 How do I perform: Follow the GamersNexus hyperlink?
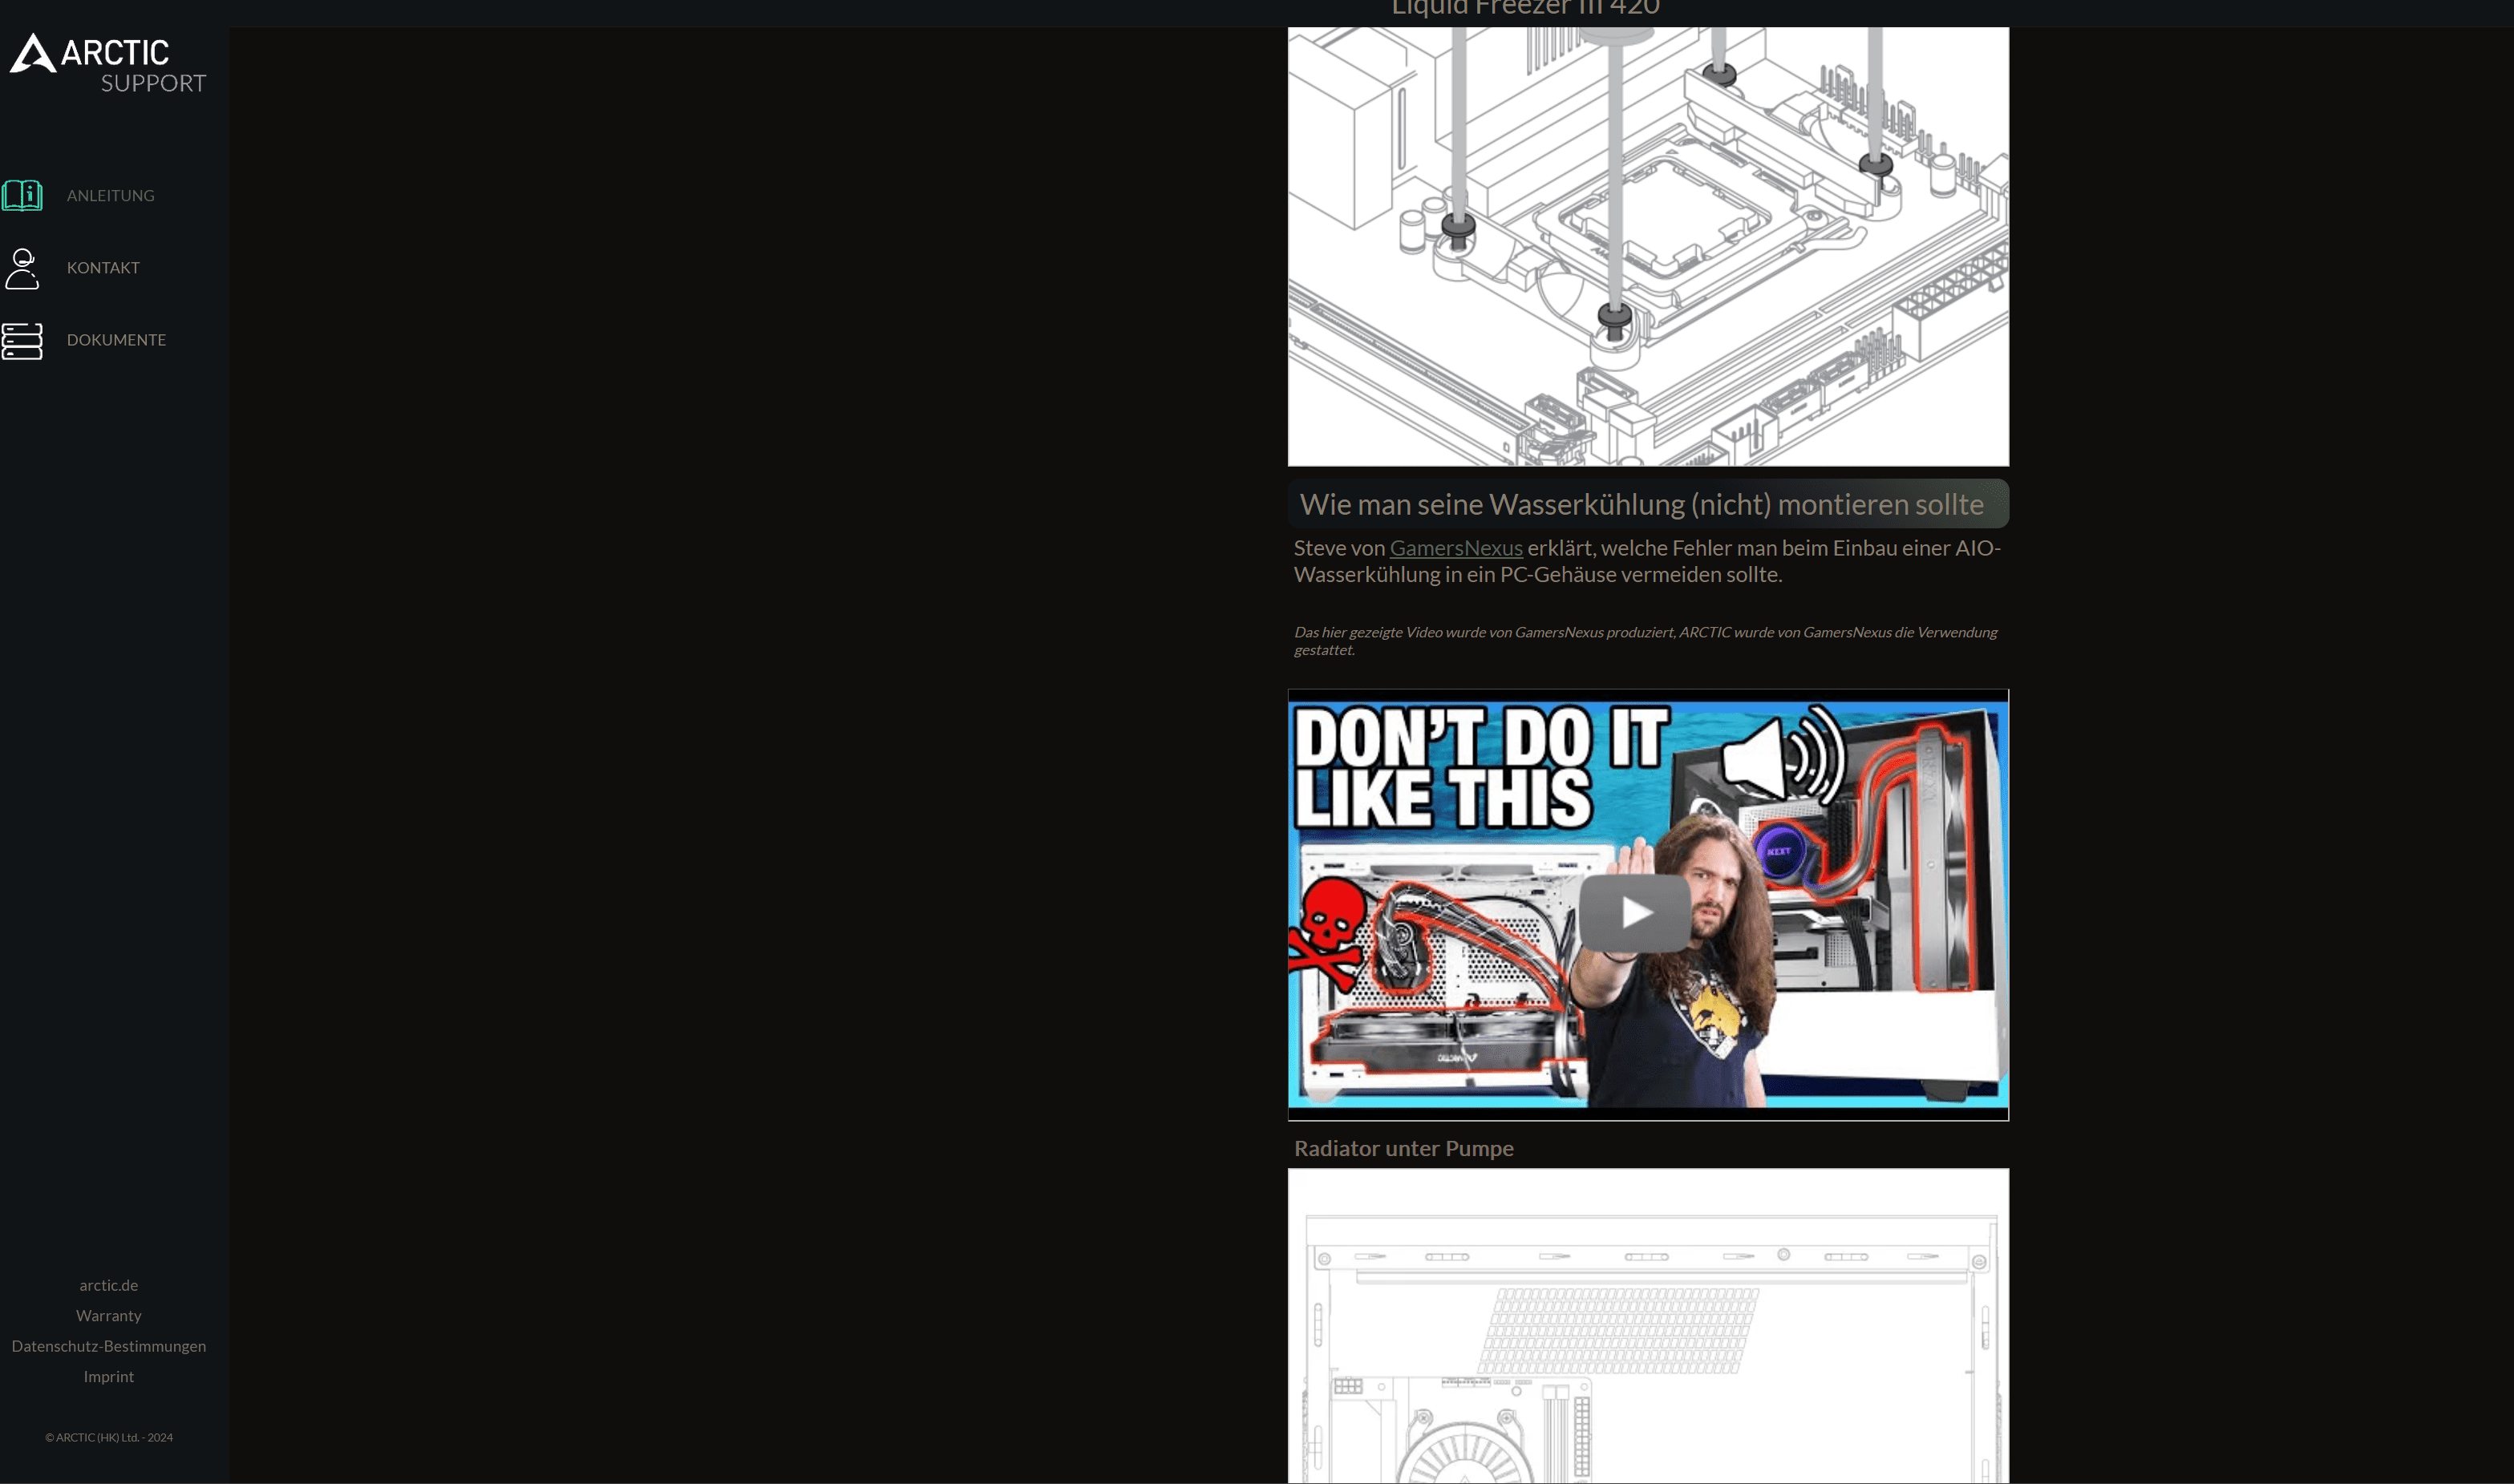tap(1455, 548)
